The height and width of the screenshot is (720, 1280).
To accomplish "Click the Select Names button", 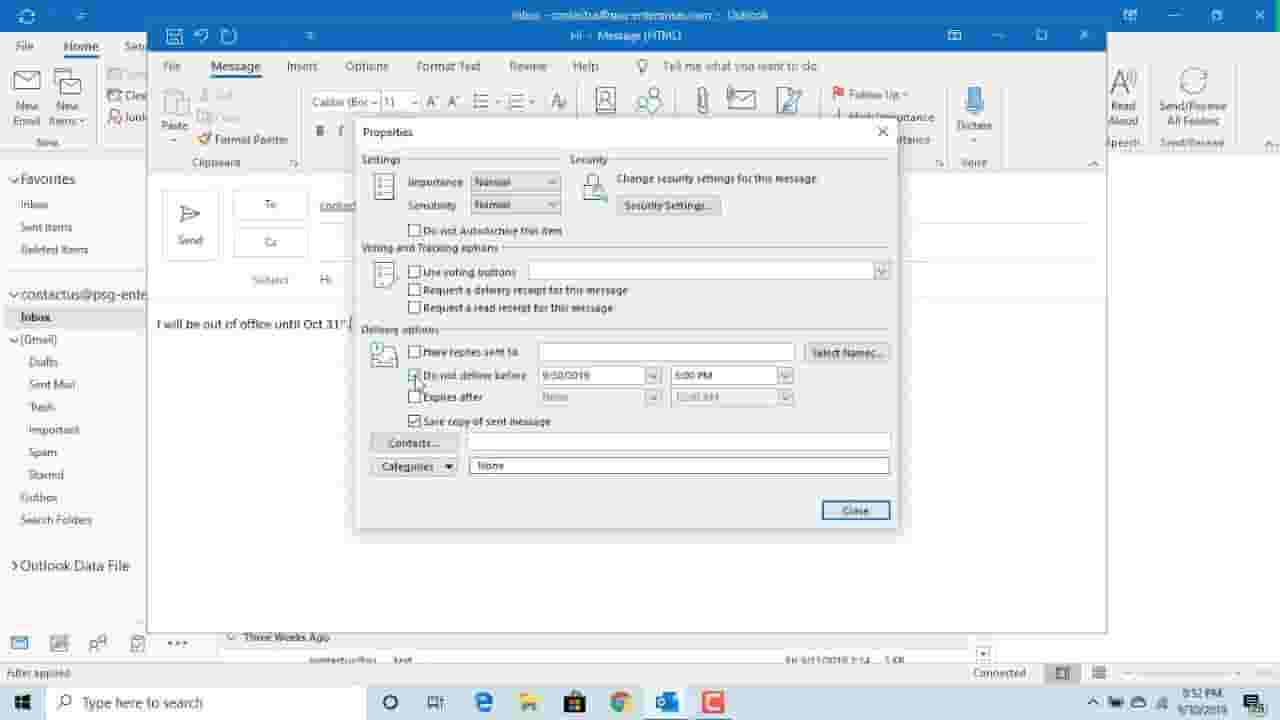I will point(847,352).
